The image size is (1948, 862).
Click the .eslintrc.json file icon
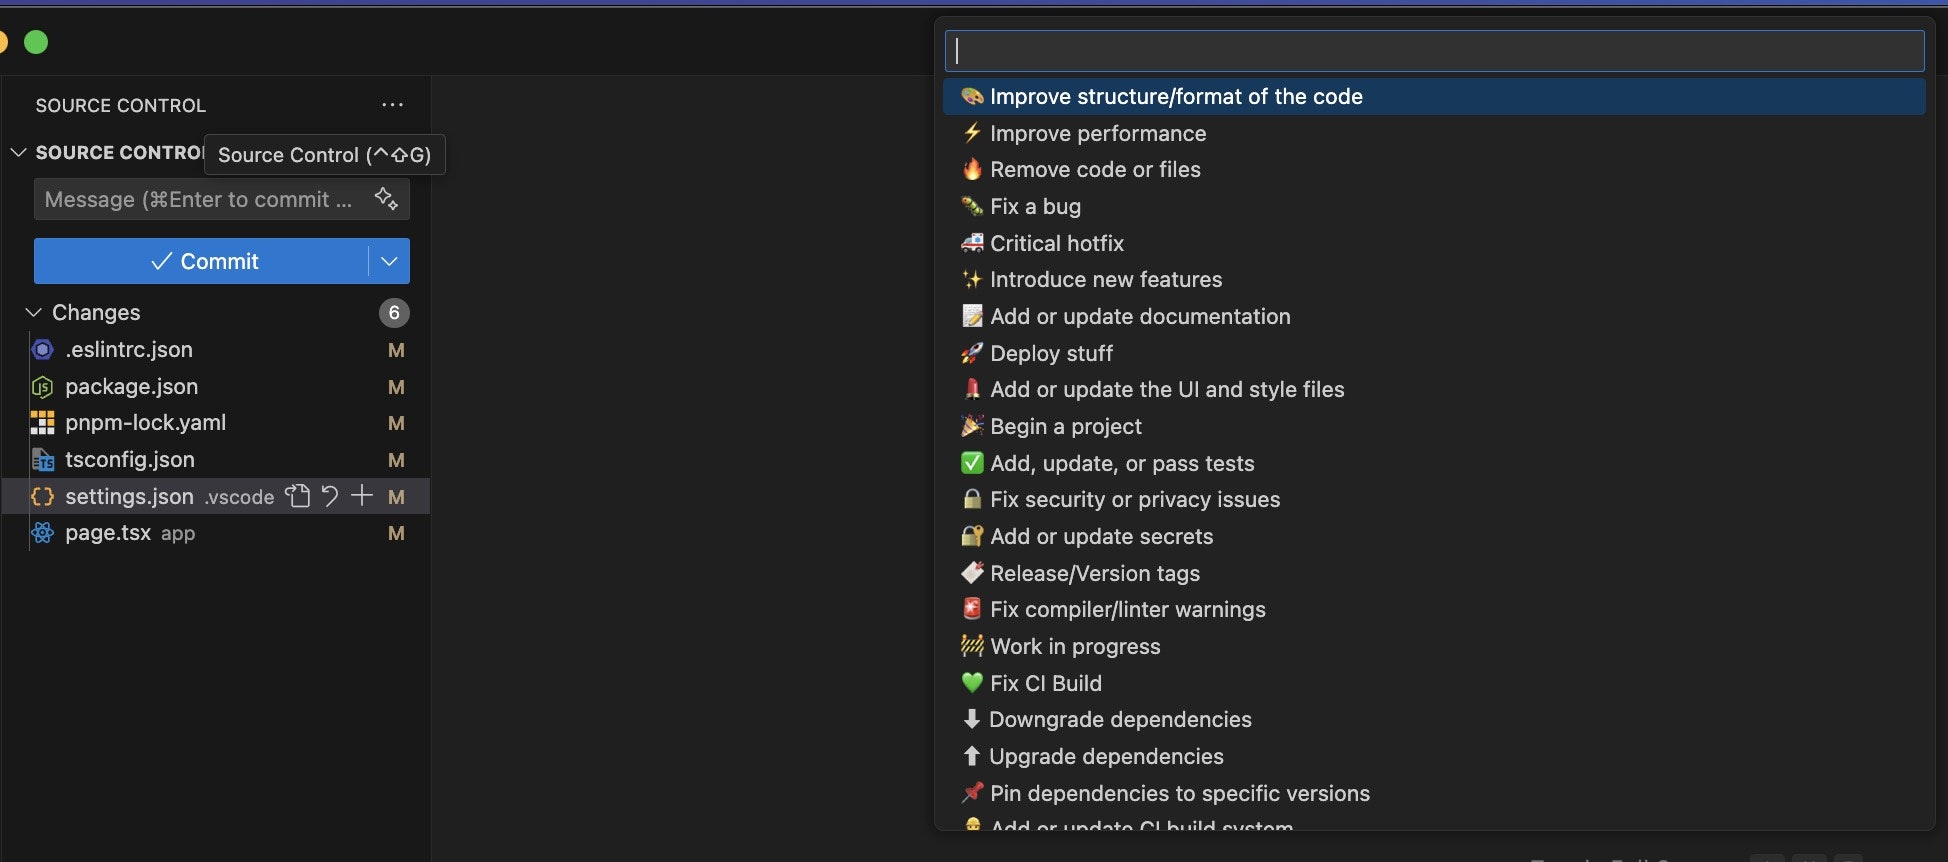click(42, 350)
